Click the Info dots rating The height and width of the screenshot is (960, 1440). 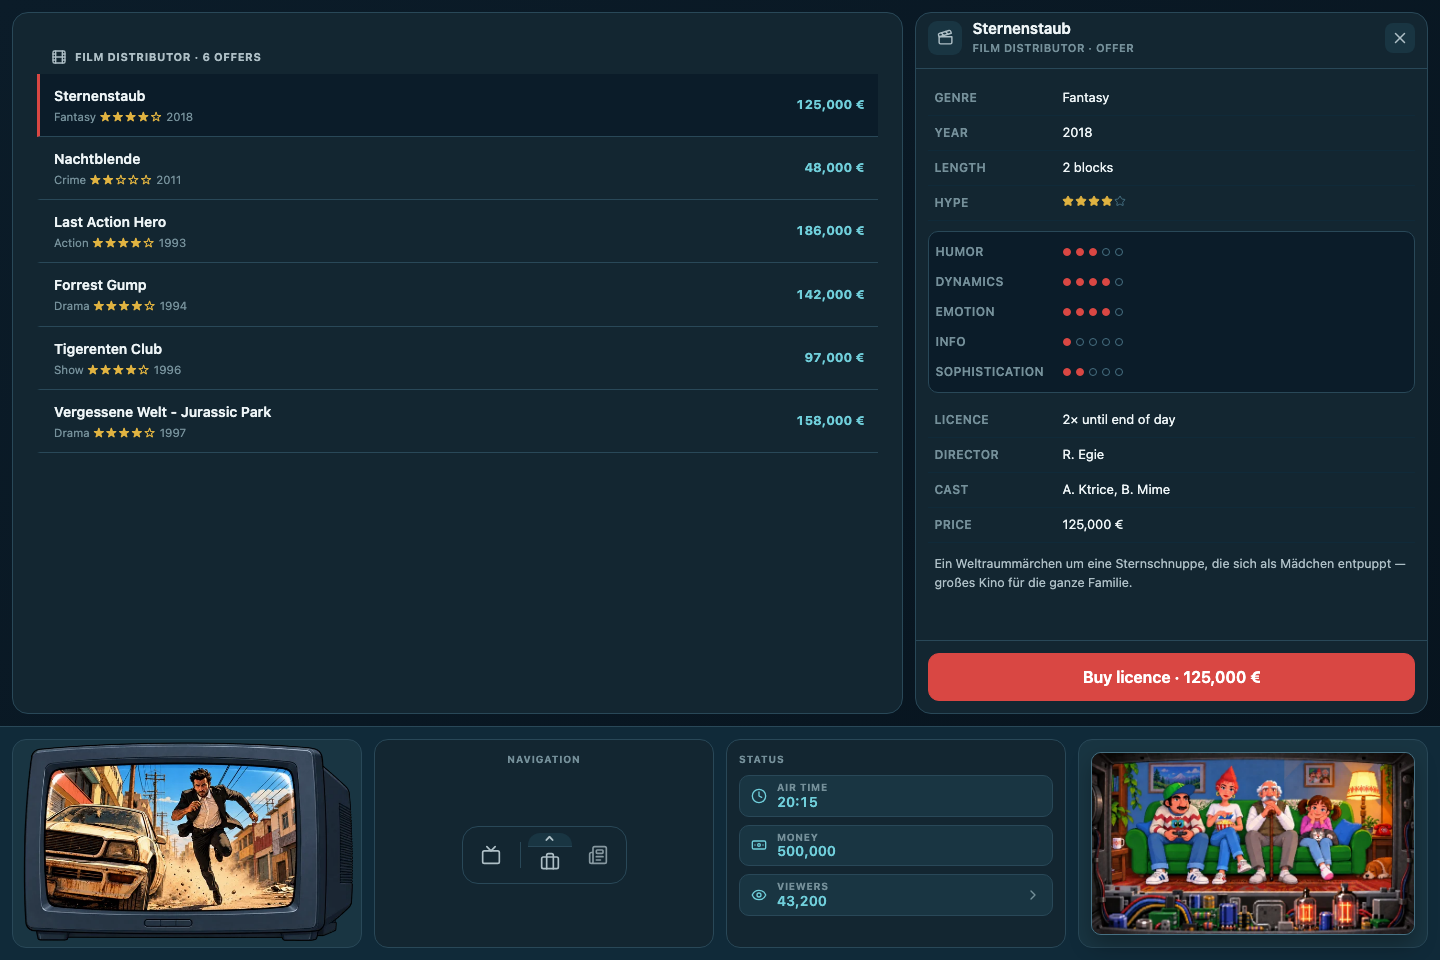click(1093, 342)
